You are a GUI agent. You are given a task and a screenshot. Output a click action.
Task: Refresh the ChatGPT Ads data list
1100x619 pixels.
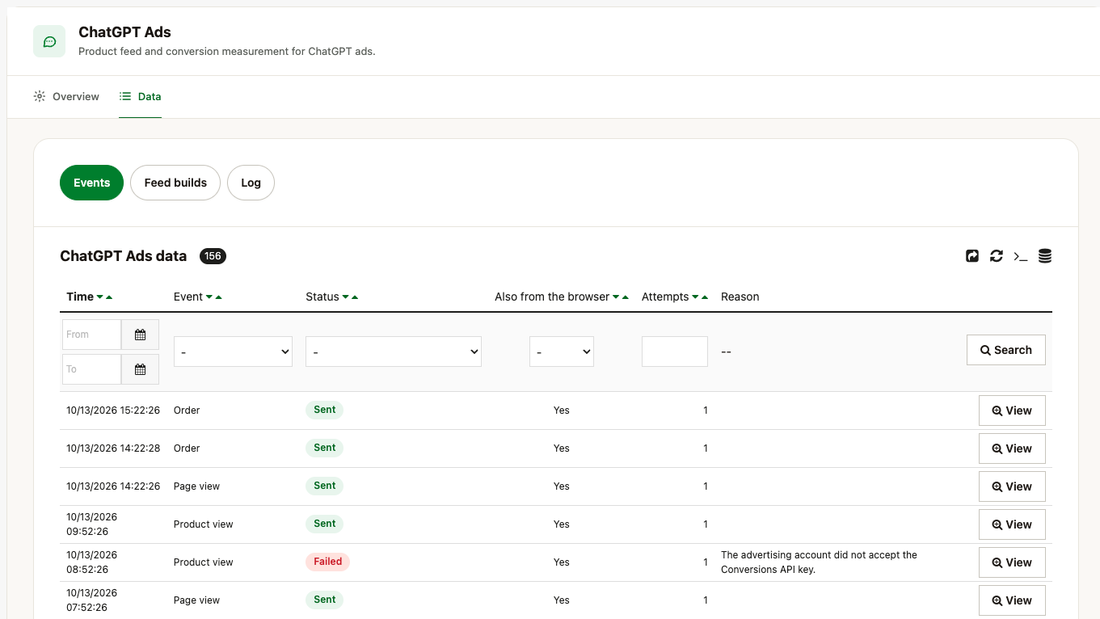point(996,256)
